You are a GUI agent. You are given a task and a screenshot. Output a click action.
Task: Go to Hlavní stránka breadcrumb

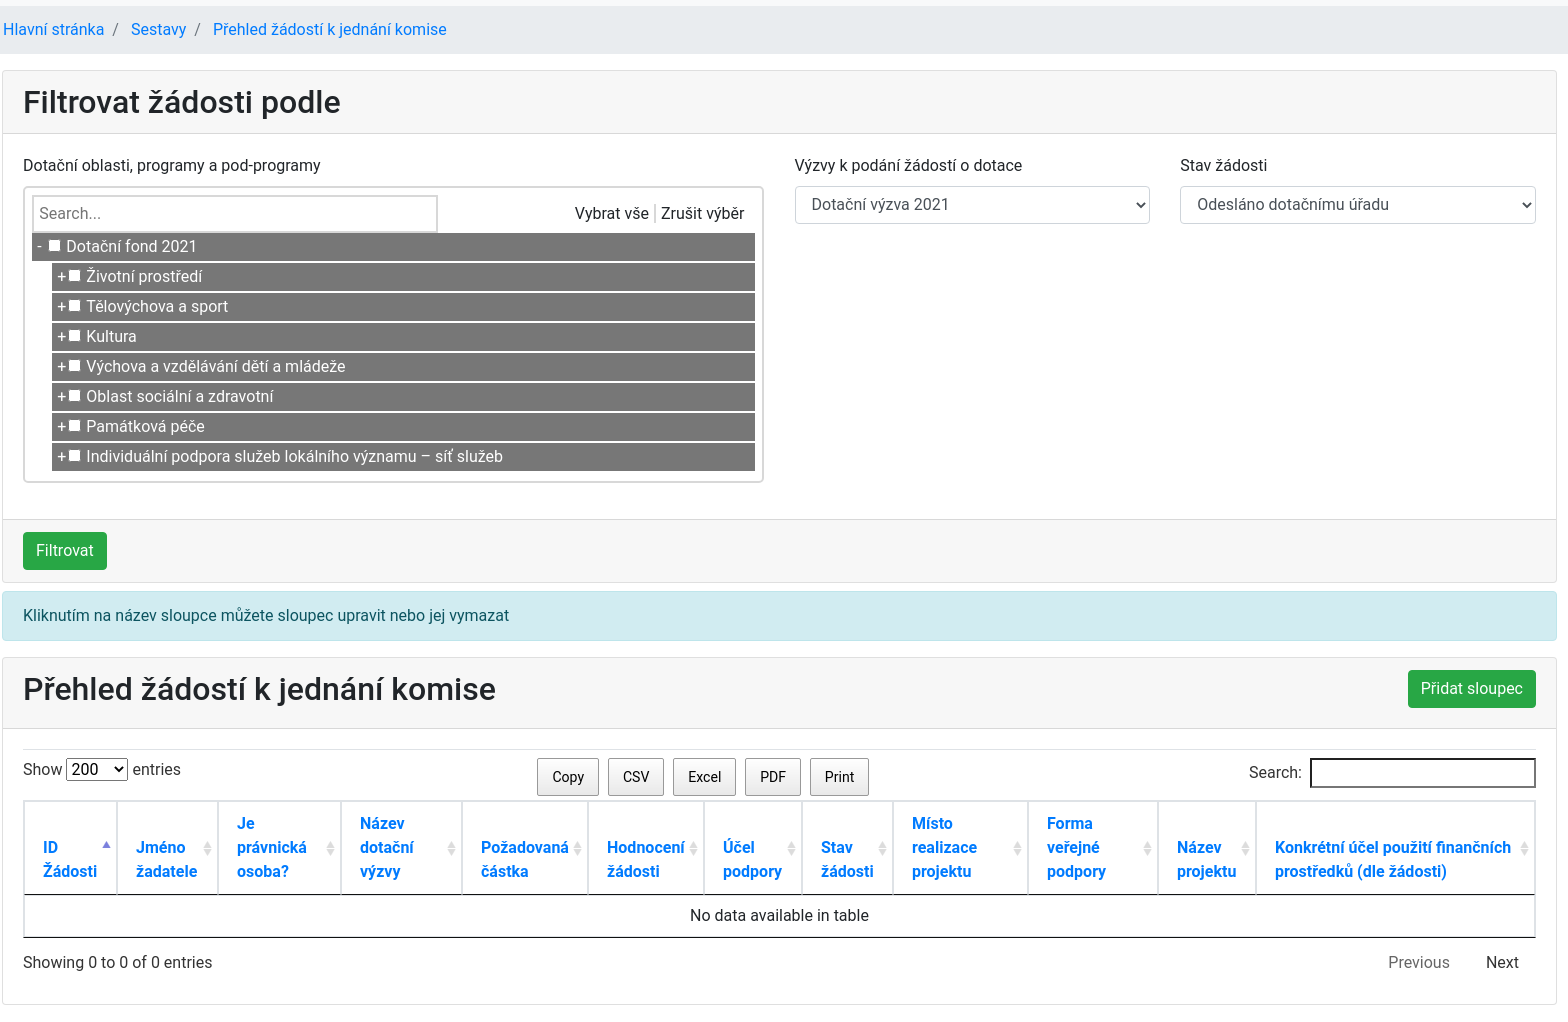[54, 30]
